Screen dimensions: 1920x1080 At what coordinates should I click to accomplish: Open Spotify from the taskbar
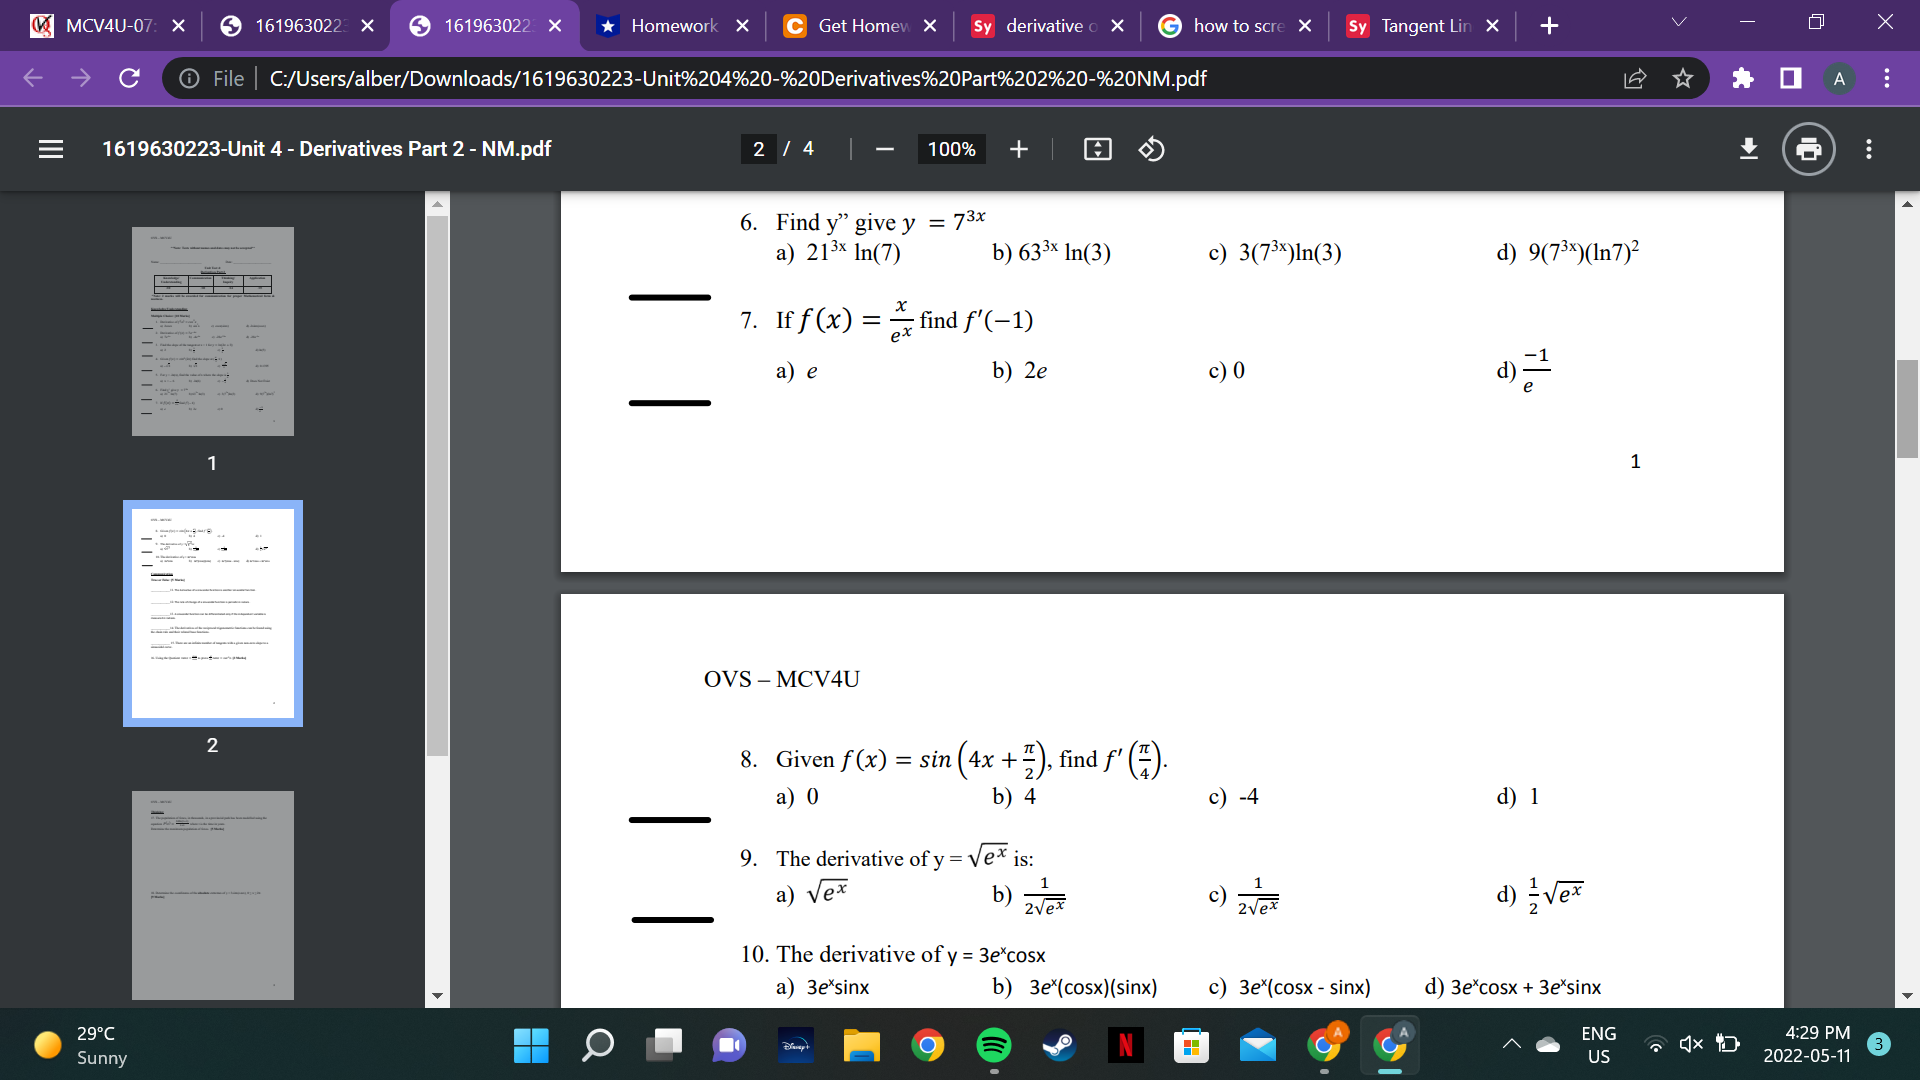click(x=994, y=1045)
